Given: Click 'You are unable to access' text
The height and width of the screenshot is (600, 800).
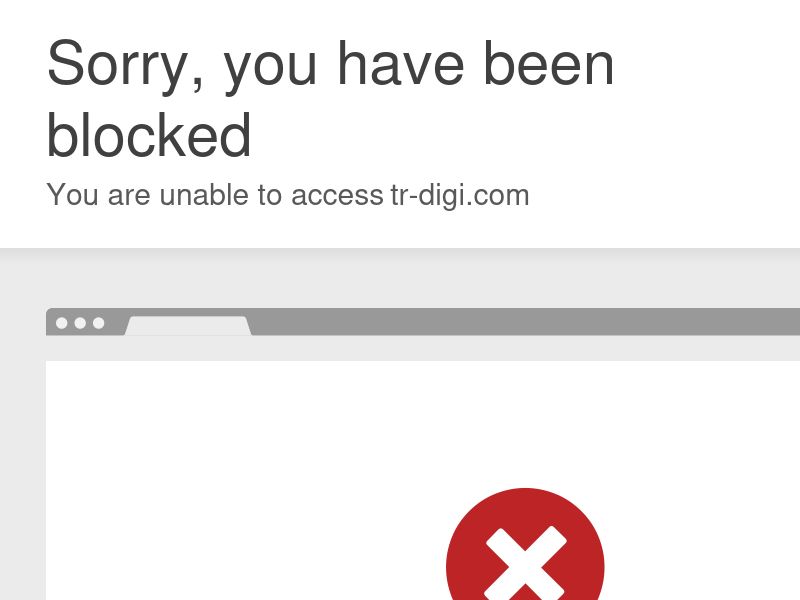Looking at the screenshot, I should pos(215,195).
